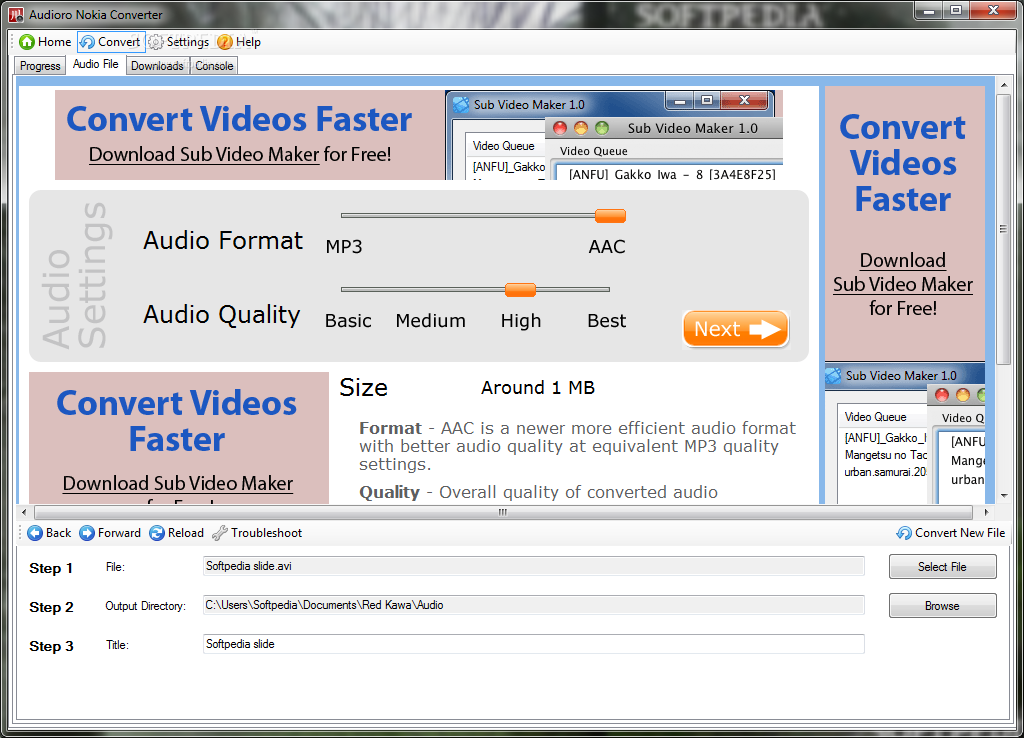Click Convert New File
1024x738 pixels.
(951, 533)
